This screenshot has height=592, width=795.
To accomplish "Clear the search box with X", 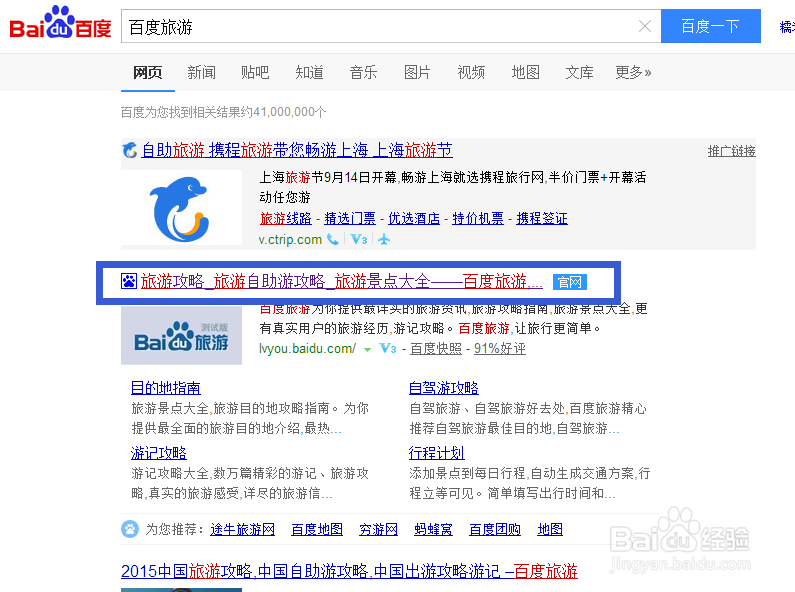I will [644, 26].
